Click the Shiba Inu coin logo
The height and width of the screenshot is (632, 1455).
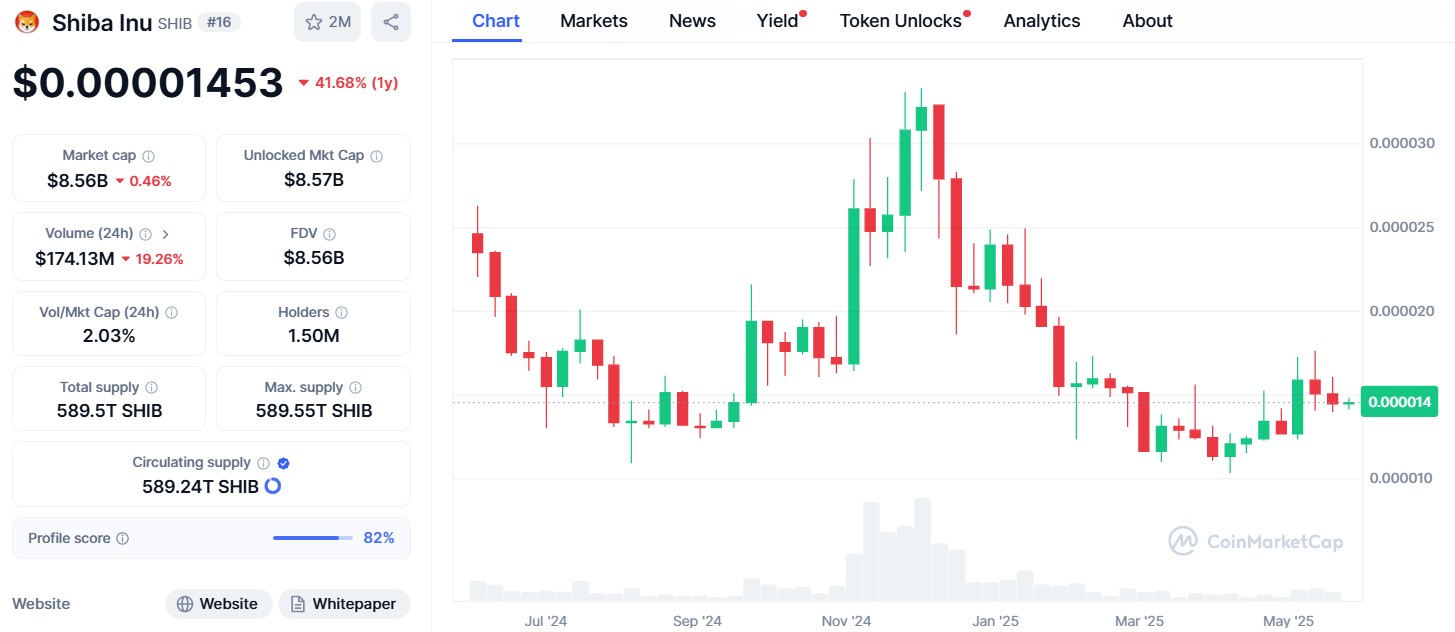[26, 22]
